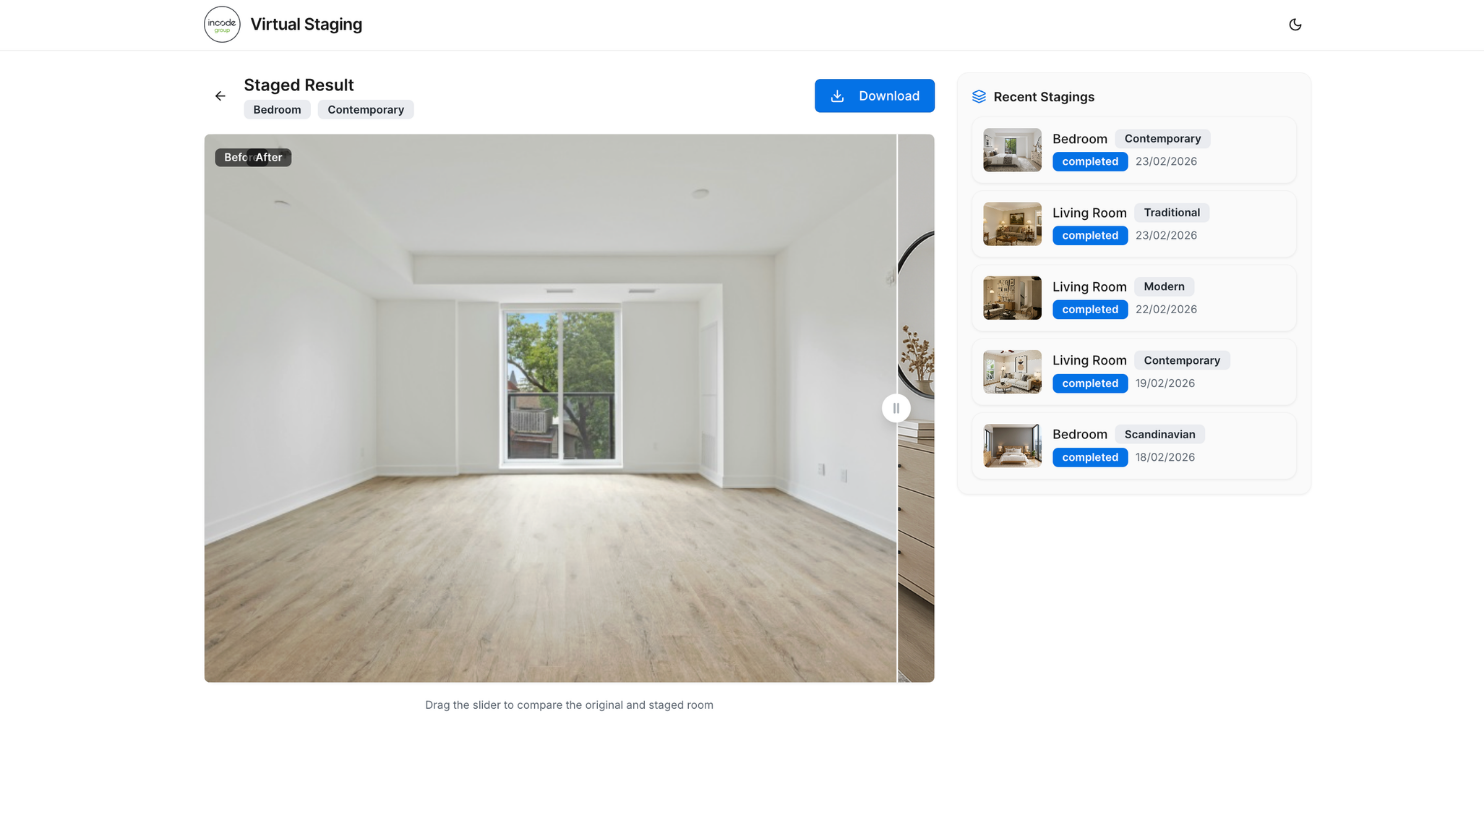Click the comparison slider handle
Viewport: 1484px width, 822px height.
896,408
